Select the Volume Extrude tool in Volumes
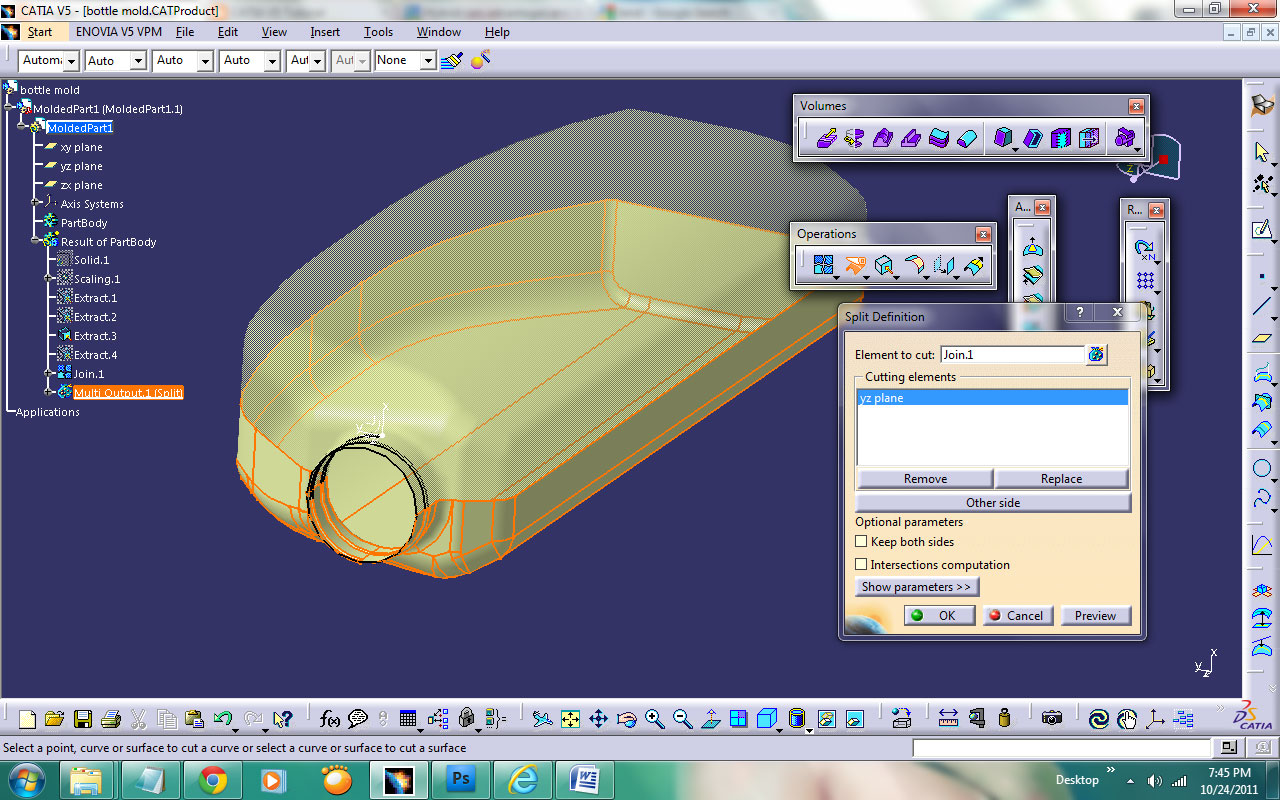Screen dimensions: 1280x800 [827, 138]
